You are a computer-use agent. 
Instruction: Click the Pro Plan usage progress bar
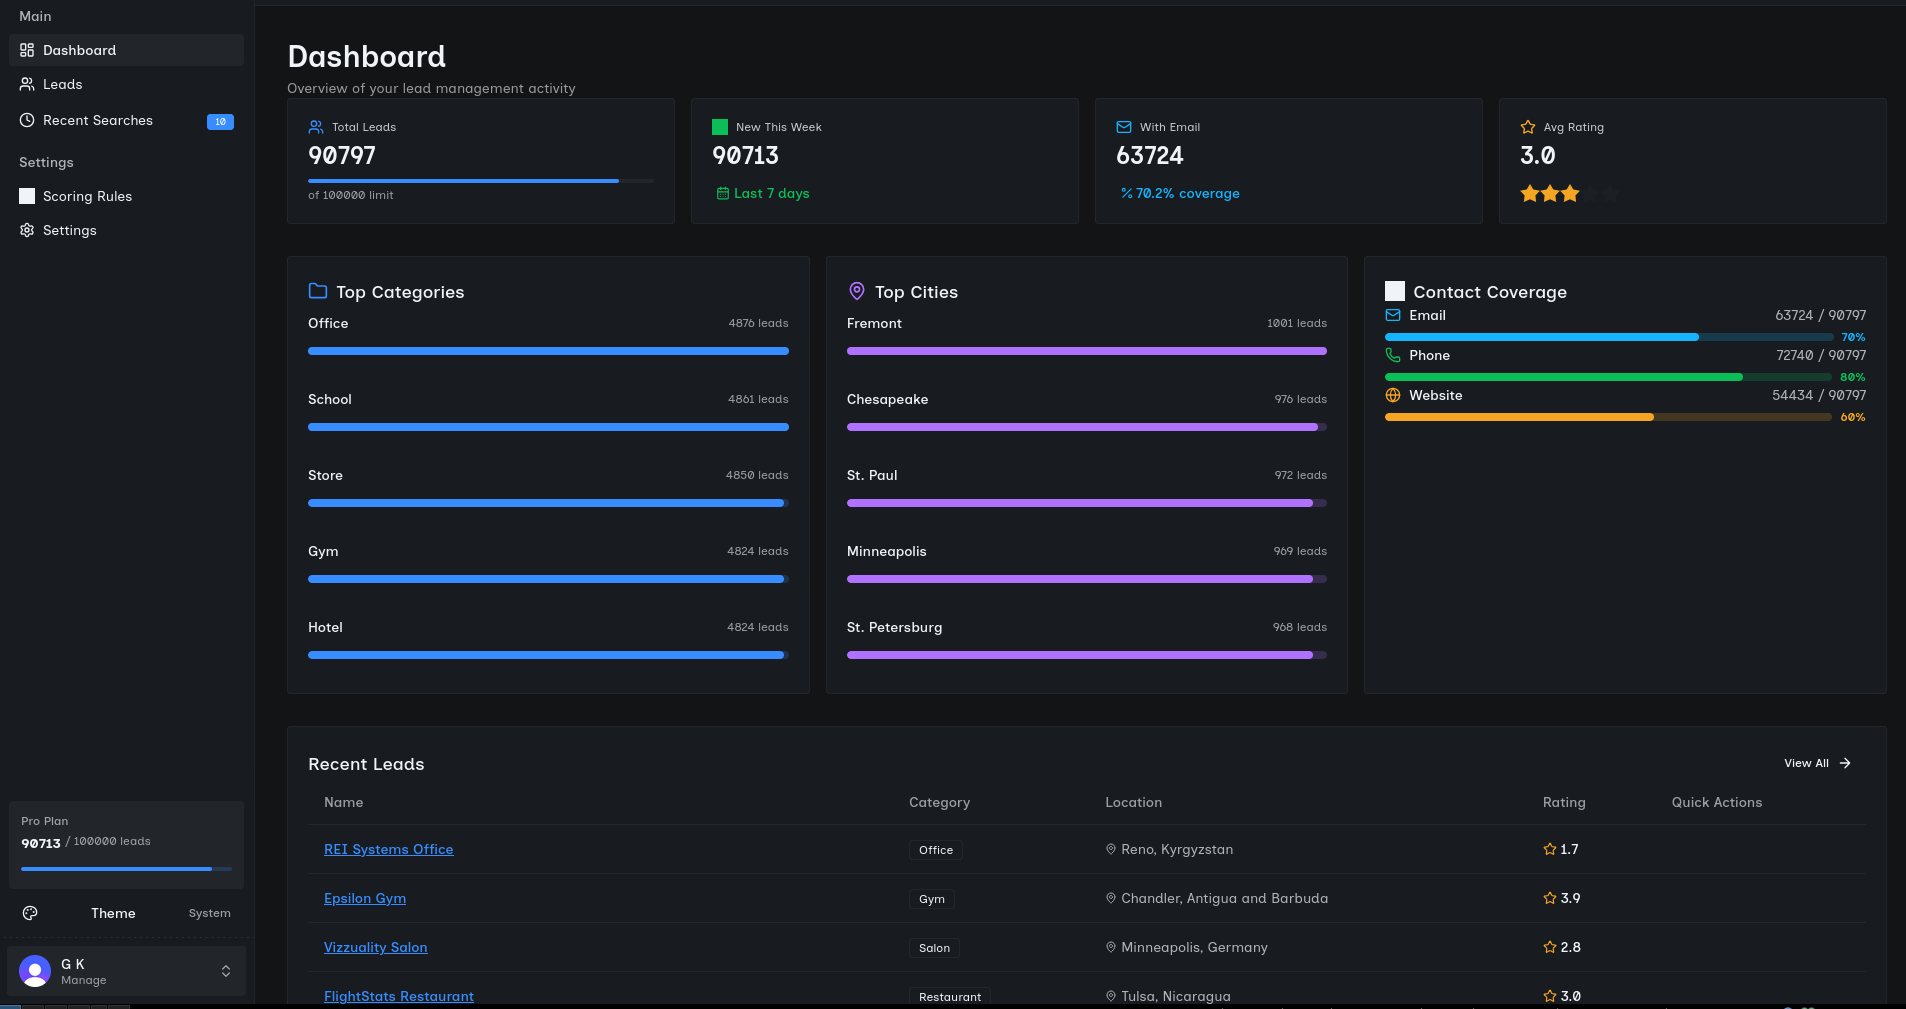point(126,869)
